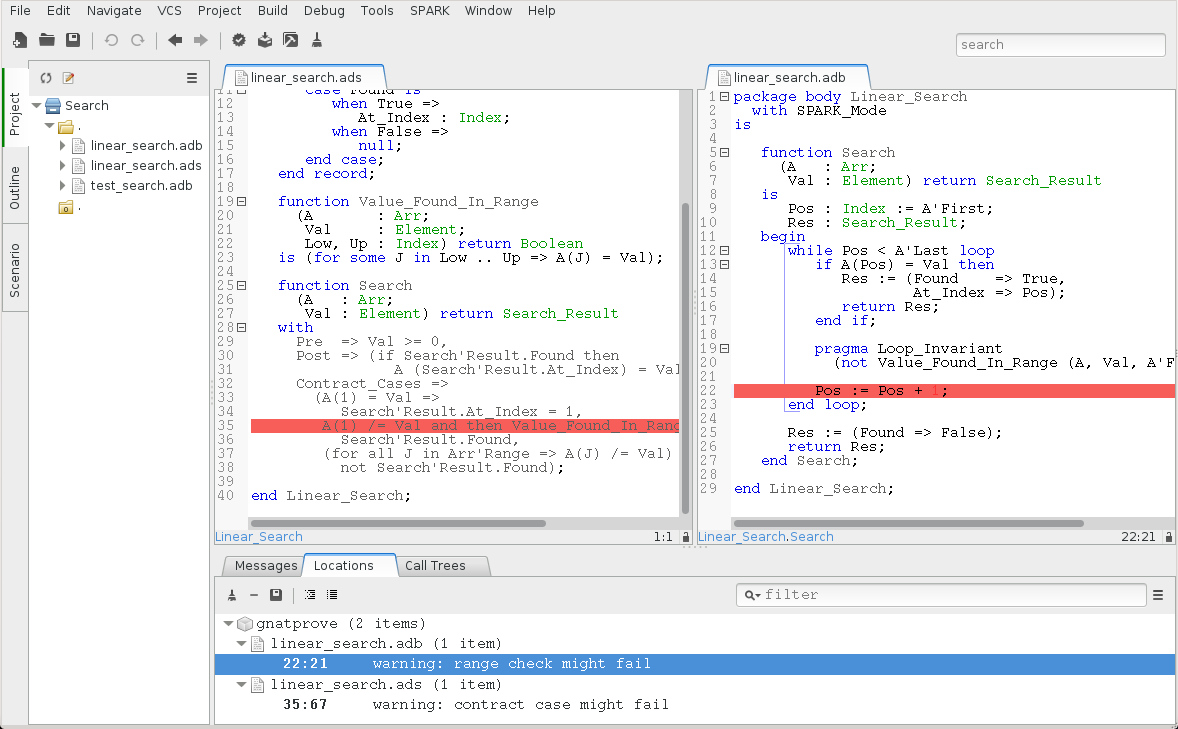The image size is (1178, 729).
Task: Select test_search.adb file in project tree
Action: click(141, 186)
